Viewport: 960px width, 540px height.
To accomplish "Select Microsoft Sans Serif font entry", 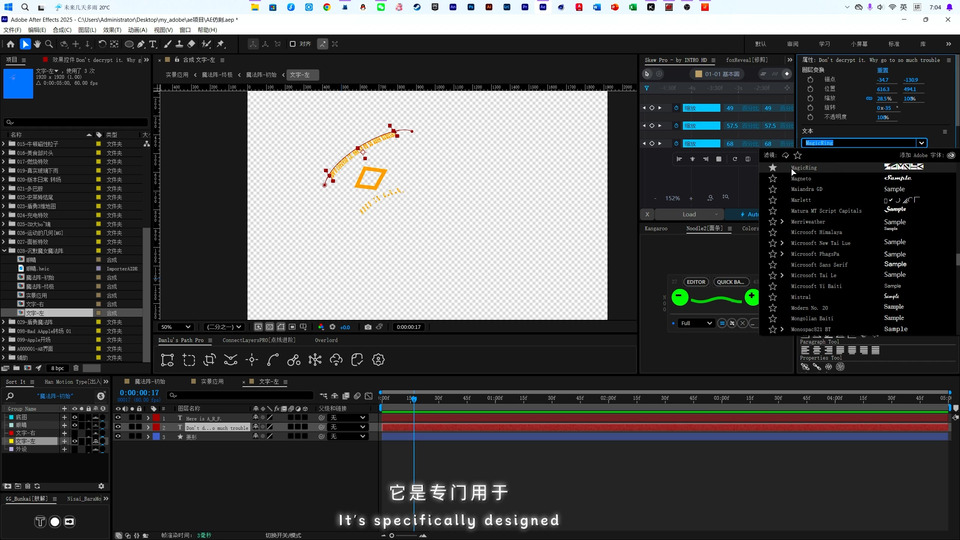I will (819, 264).
